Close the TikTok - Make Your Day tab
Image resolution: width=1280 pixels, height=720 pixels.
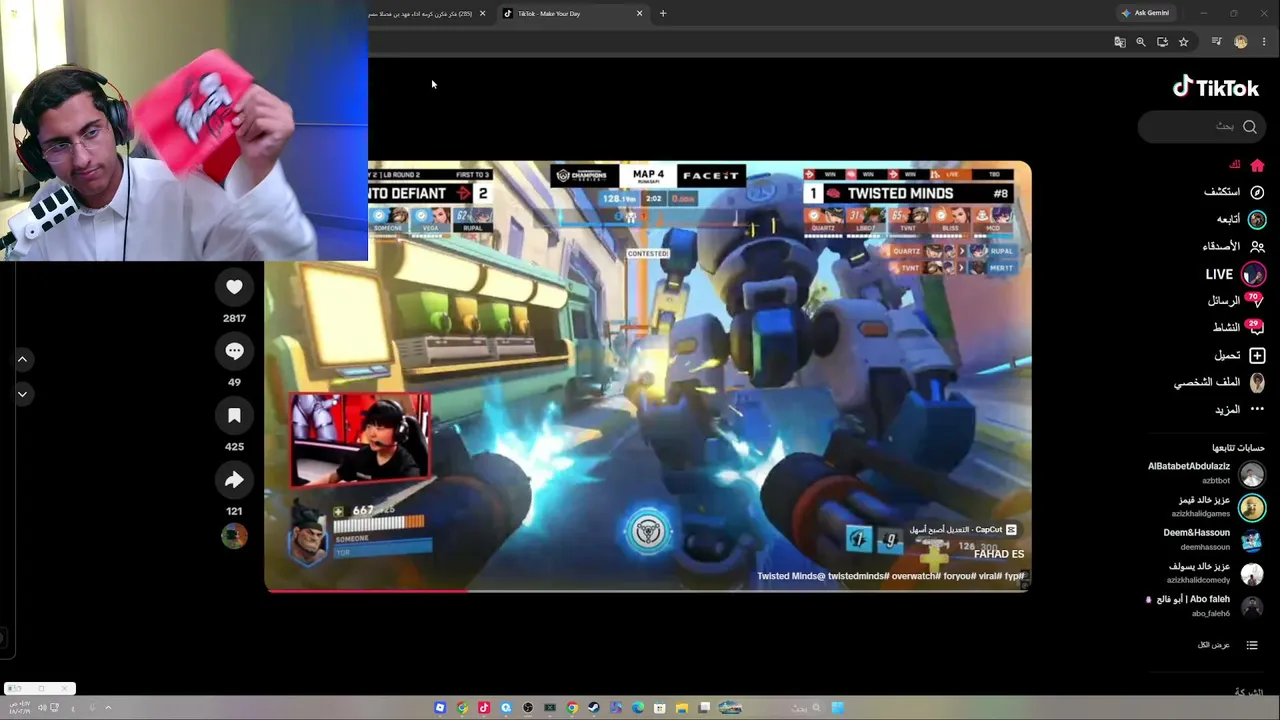pyautogui.click(x=640, y=14)
